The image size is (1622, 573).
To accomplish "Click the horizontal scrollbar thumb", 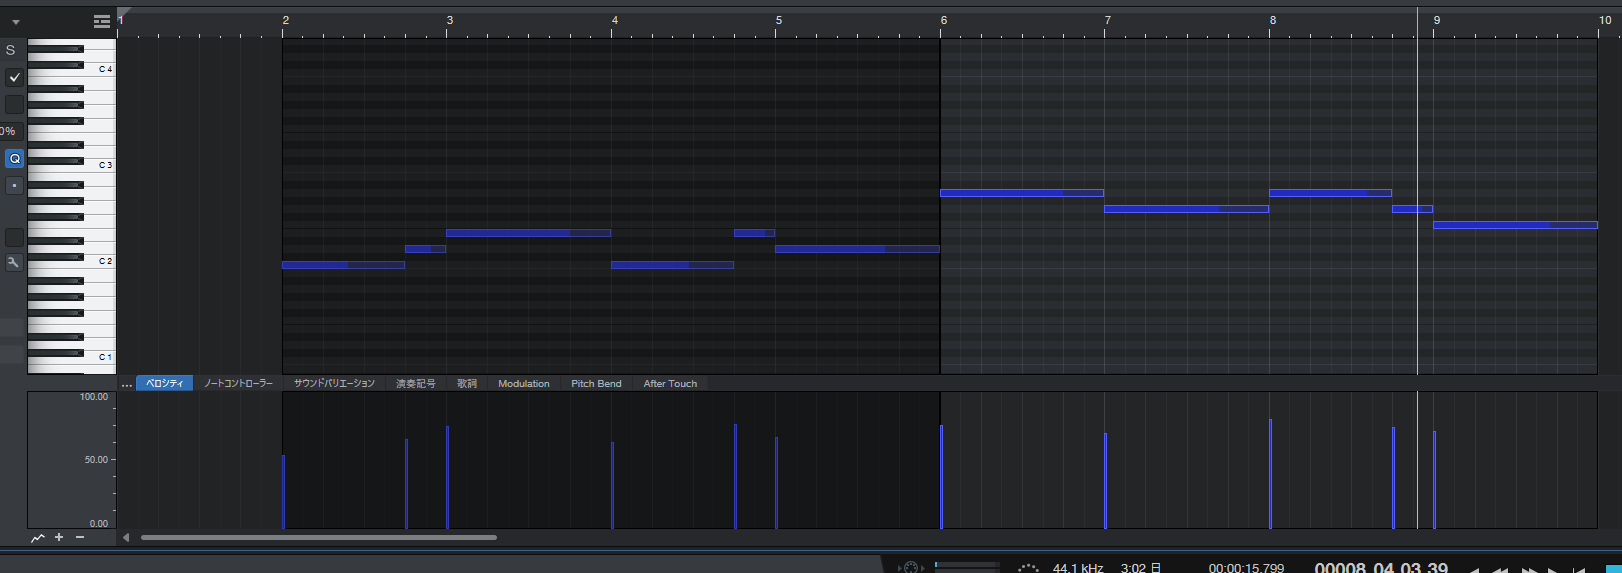I will (319, 538).
